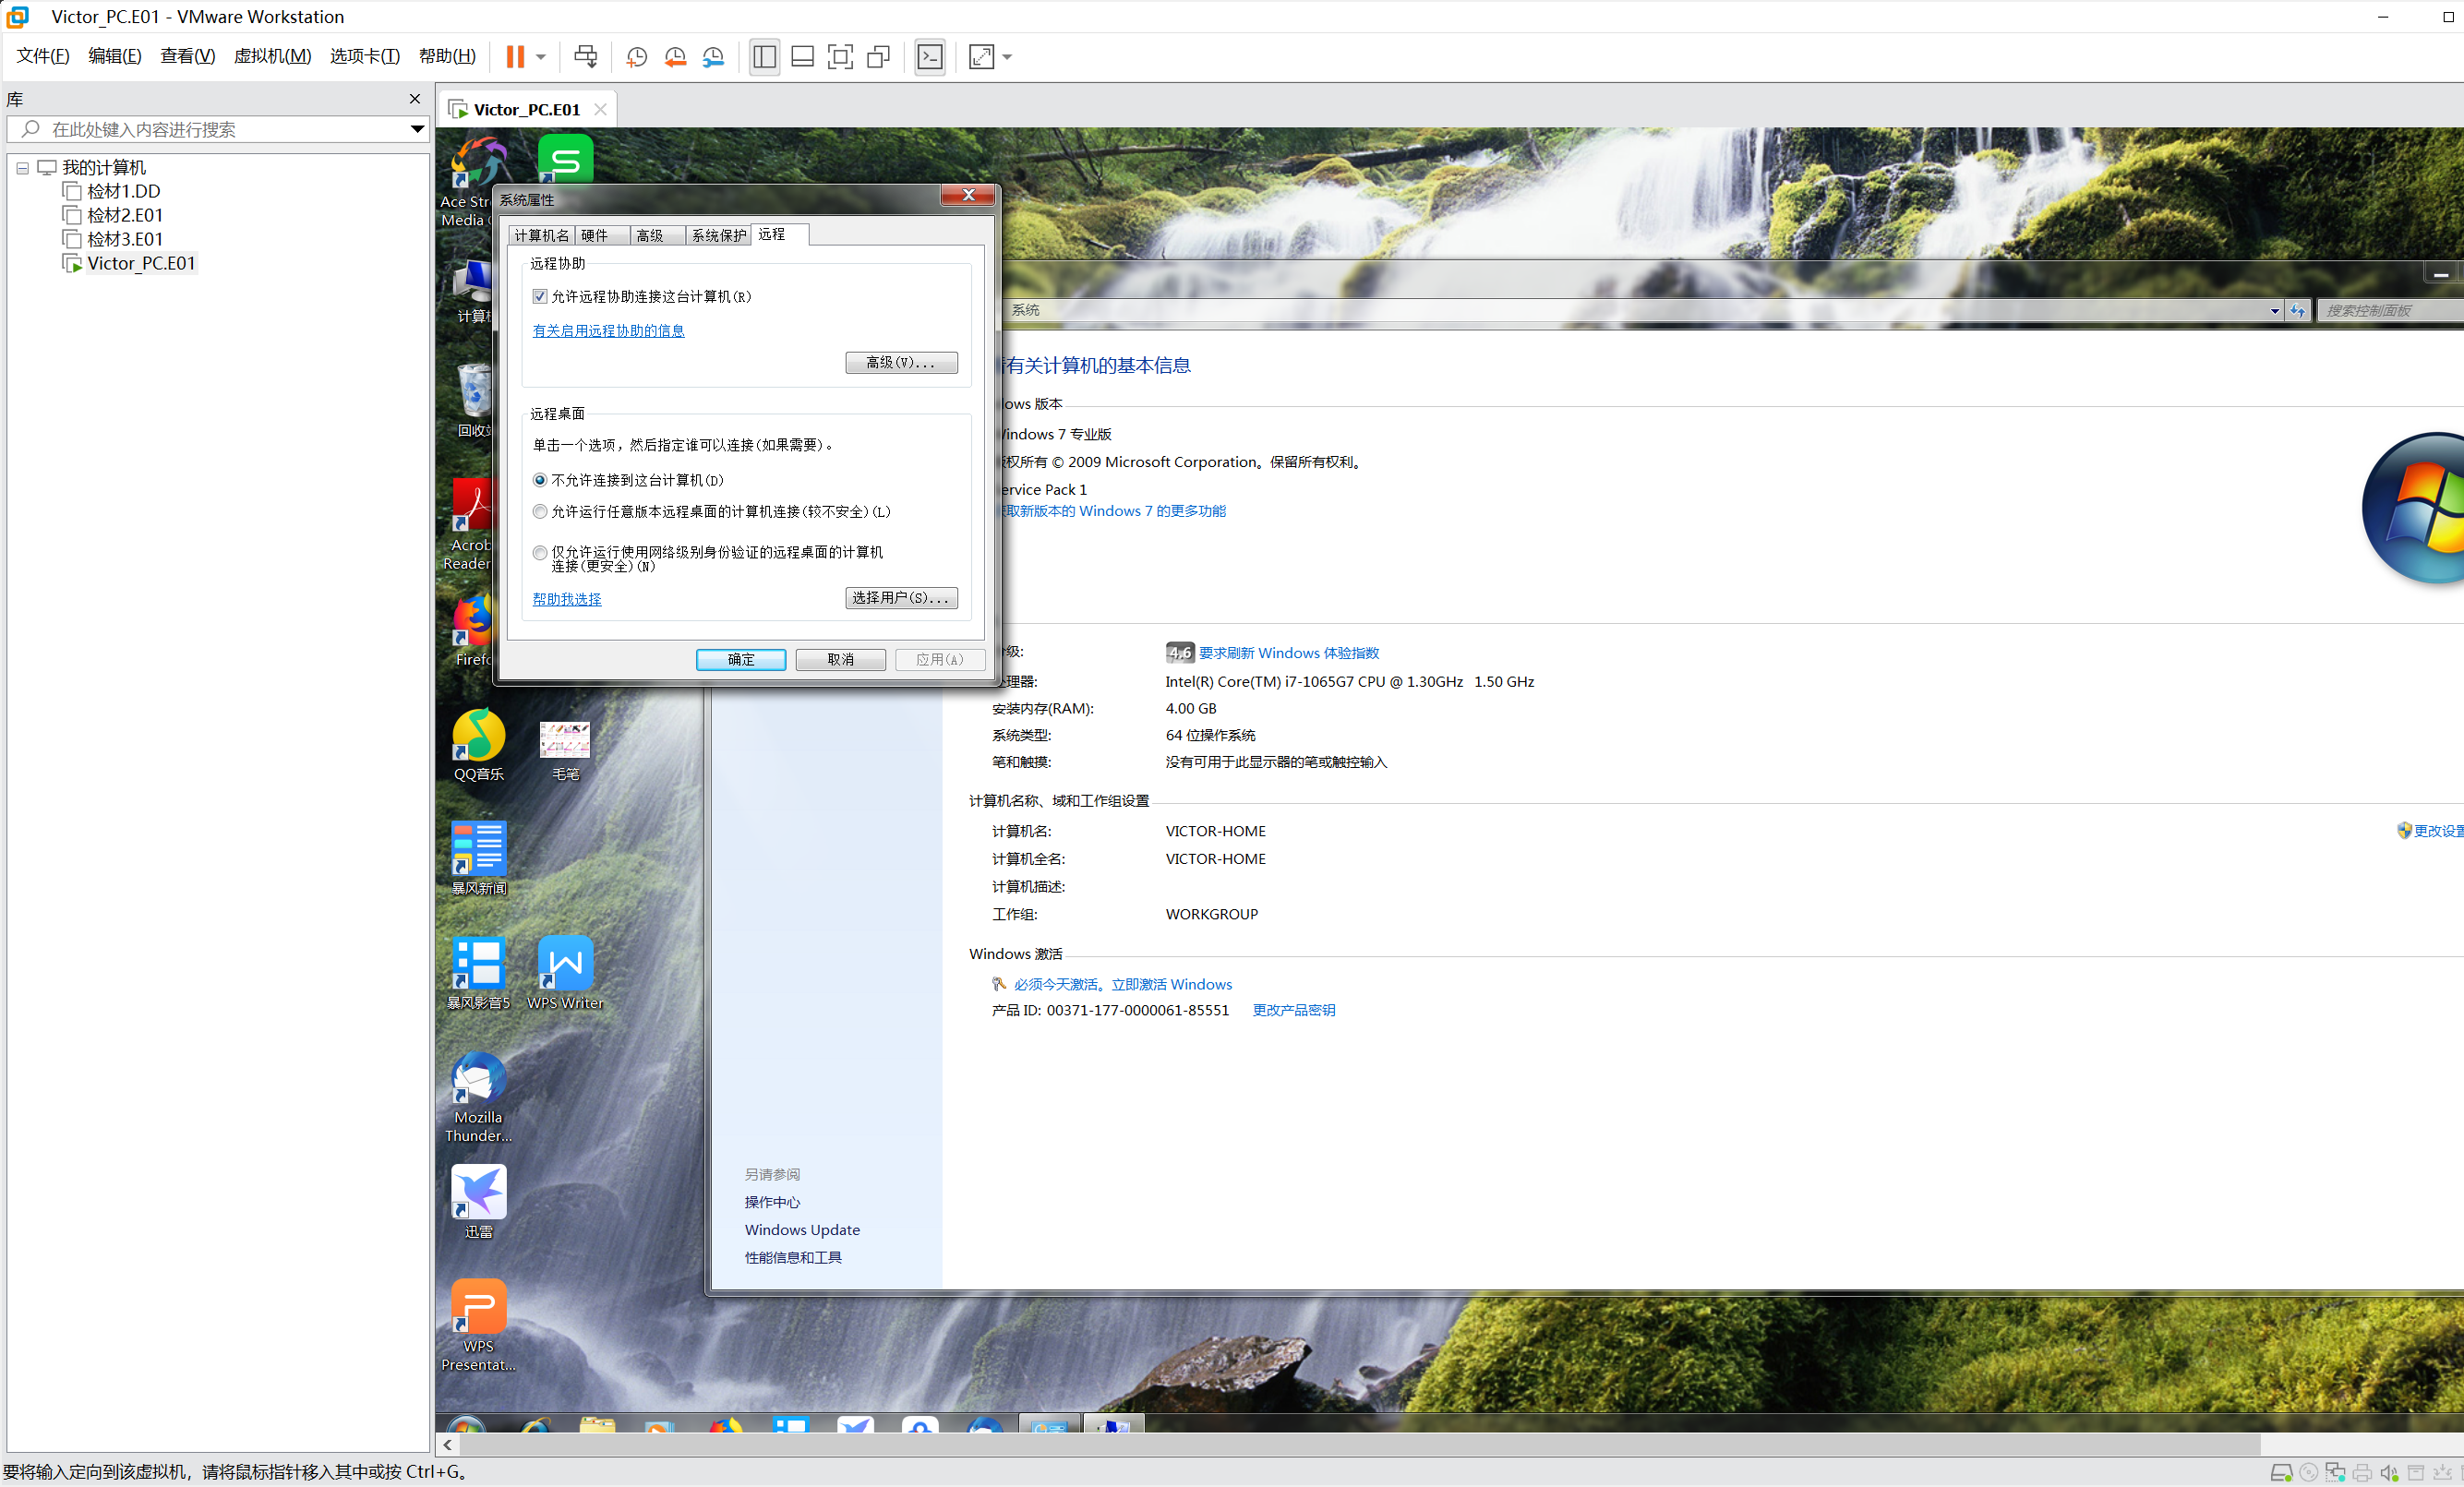Open dropdown arrow next to pause button

click(541, 57)
